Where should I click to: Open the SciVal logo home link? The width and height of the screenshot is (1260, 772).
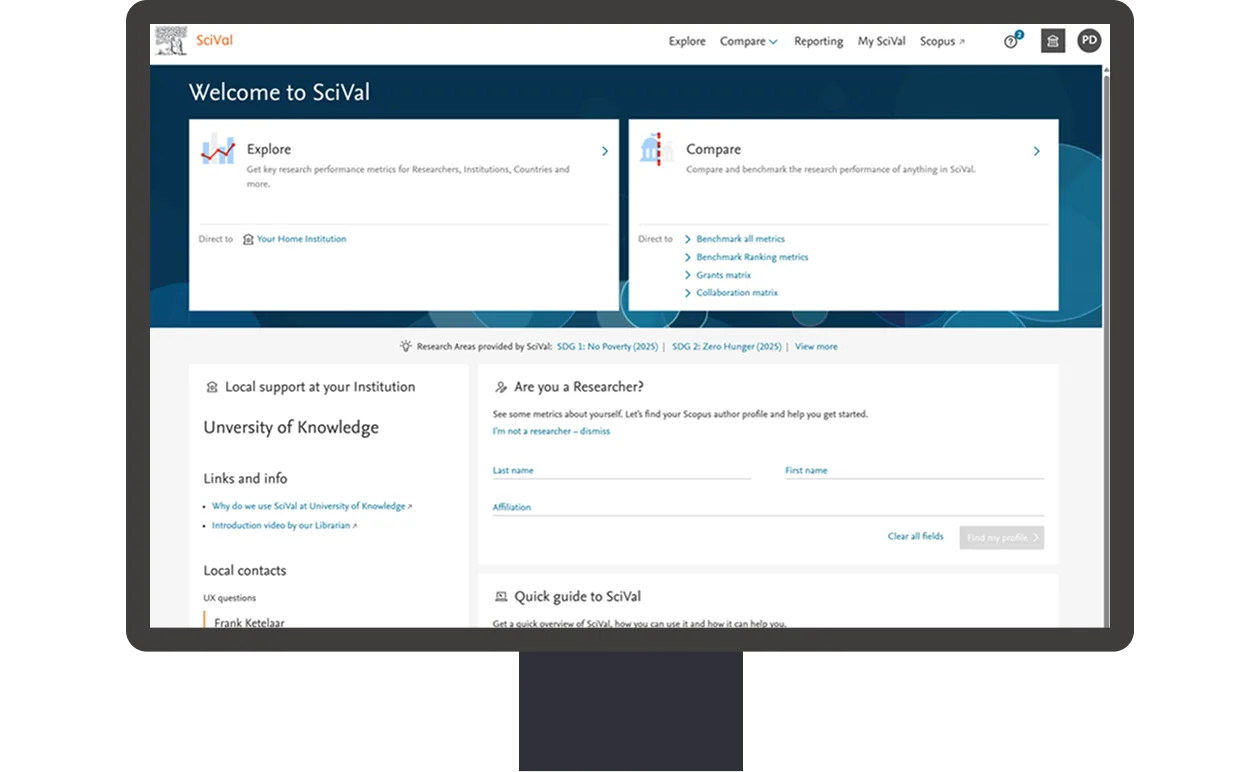click(195, 41)
